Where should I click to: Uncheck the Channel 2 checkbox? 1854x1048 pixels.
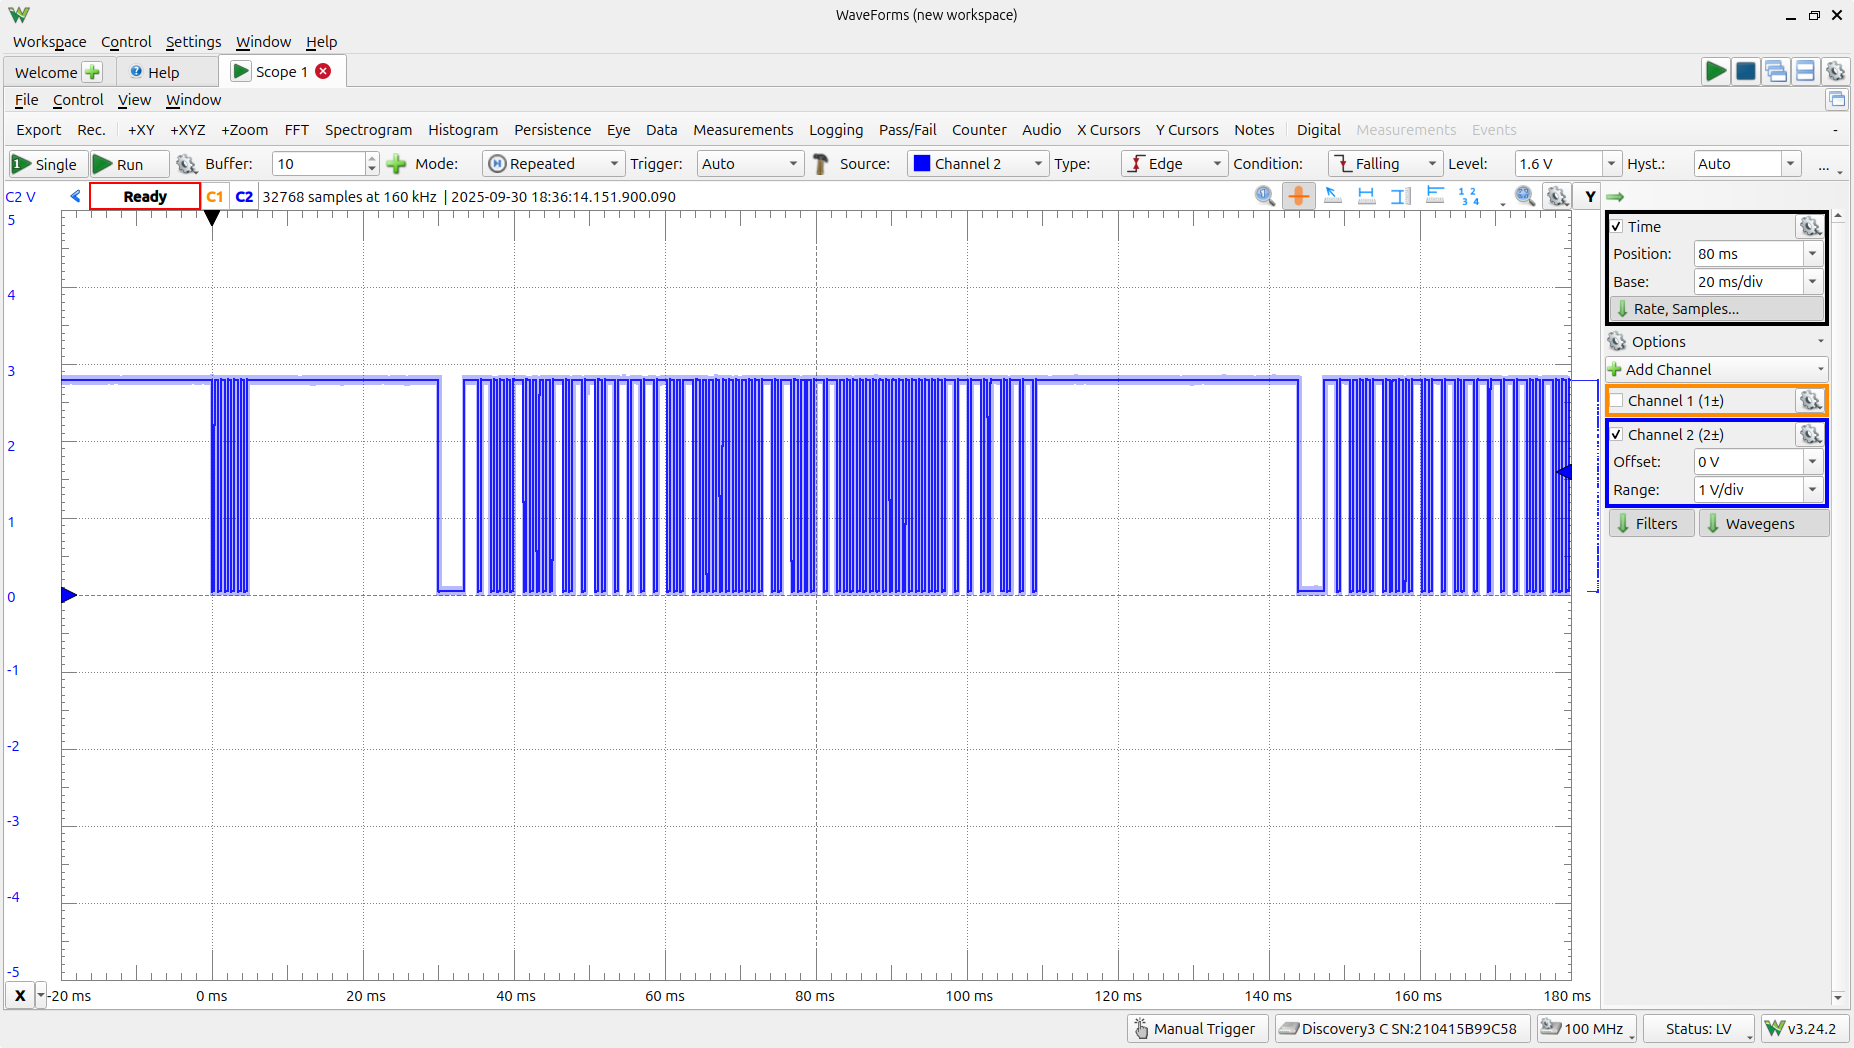tap(1617, 435)
